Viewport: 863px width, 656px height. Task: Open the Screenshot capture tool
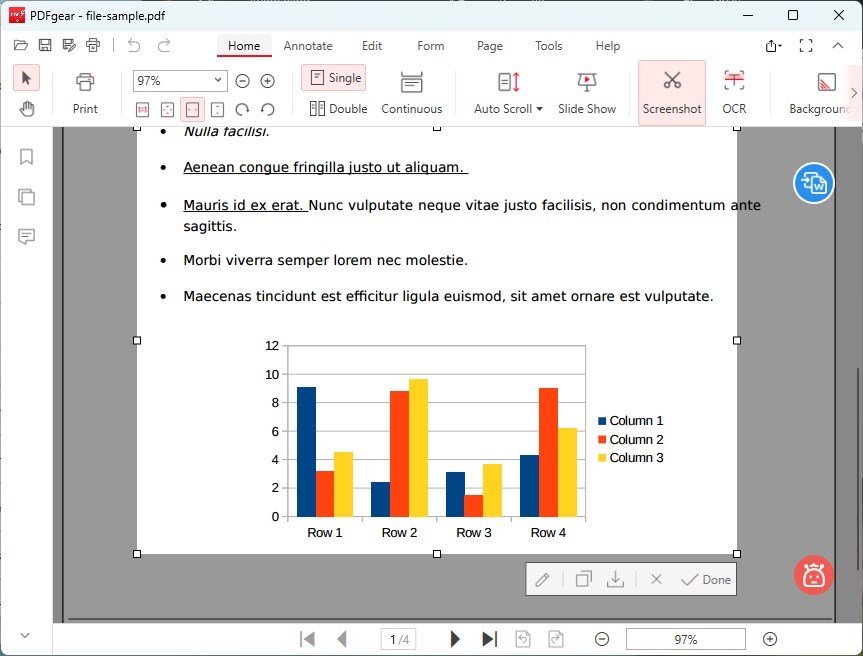pyautogui.click(x=671, y=92)
